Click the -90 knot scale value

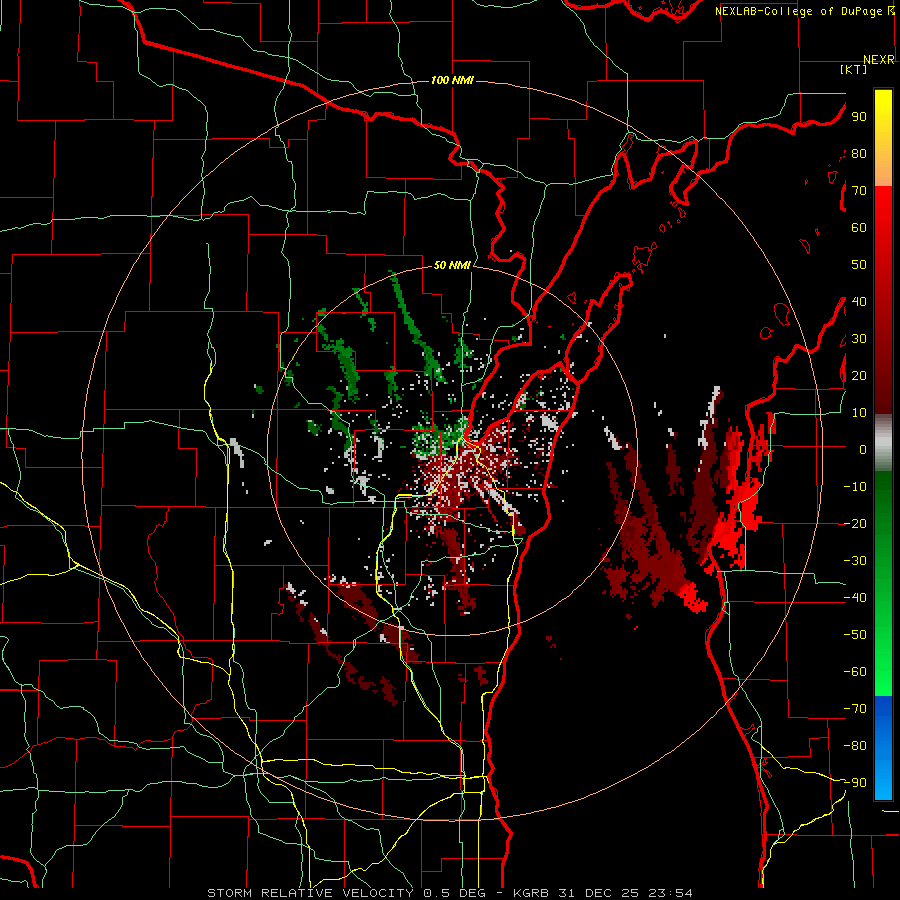[x=855, y=783]
